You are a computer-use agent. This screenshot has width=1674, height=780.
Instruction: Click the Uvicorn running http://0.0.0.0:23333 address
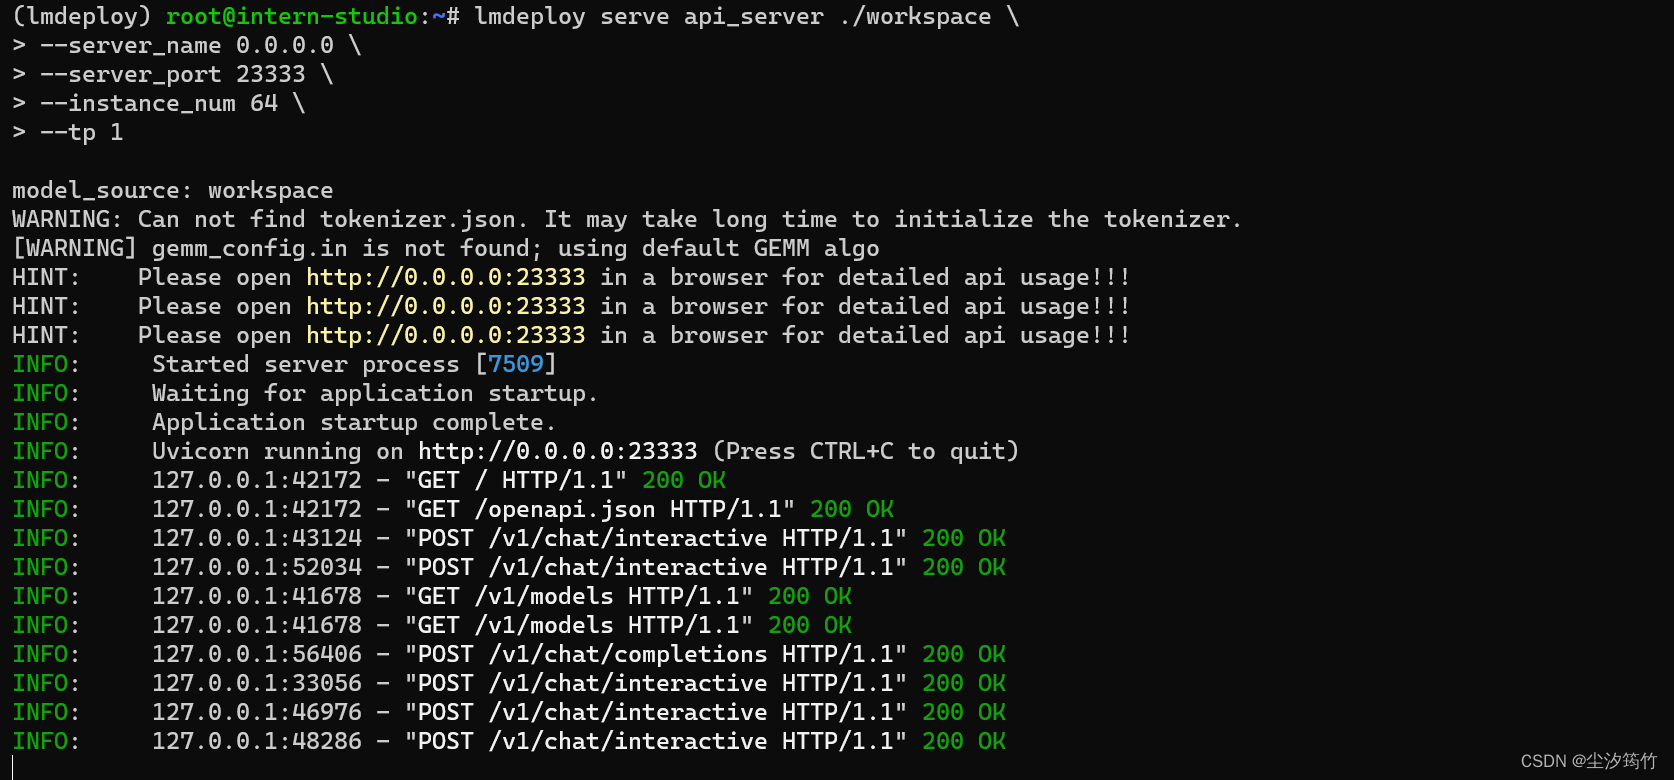click(557, 451)
